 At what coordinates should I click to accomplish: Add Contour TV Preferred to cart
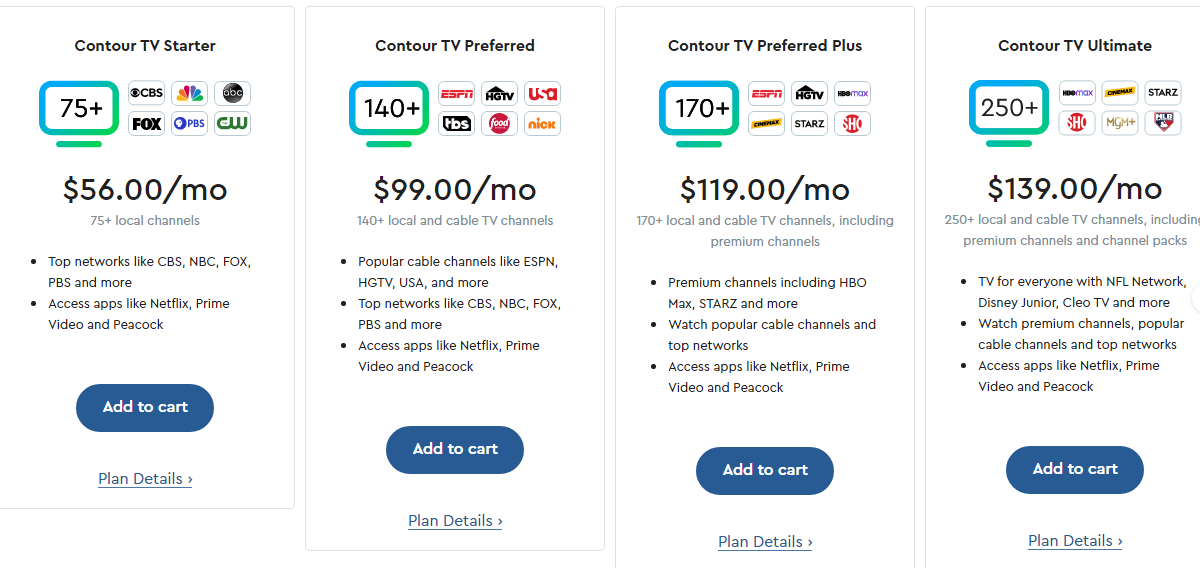tap(455, 450)
